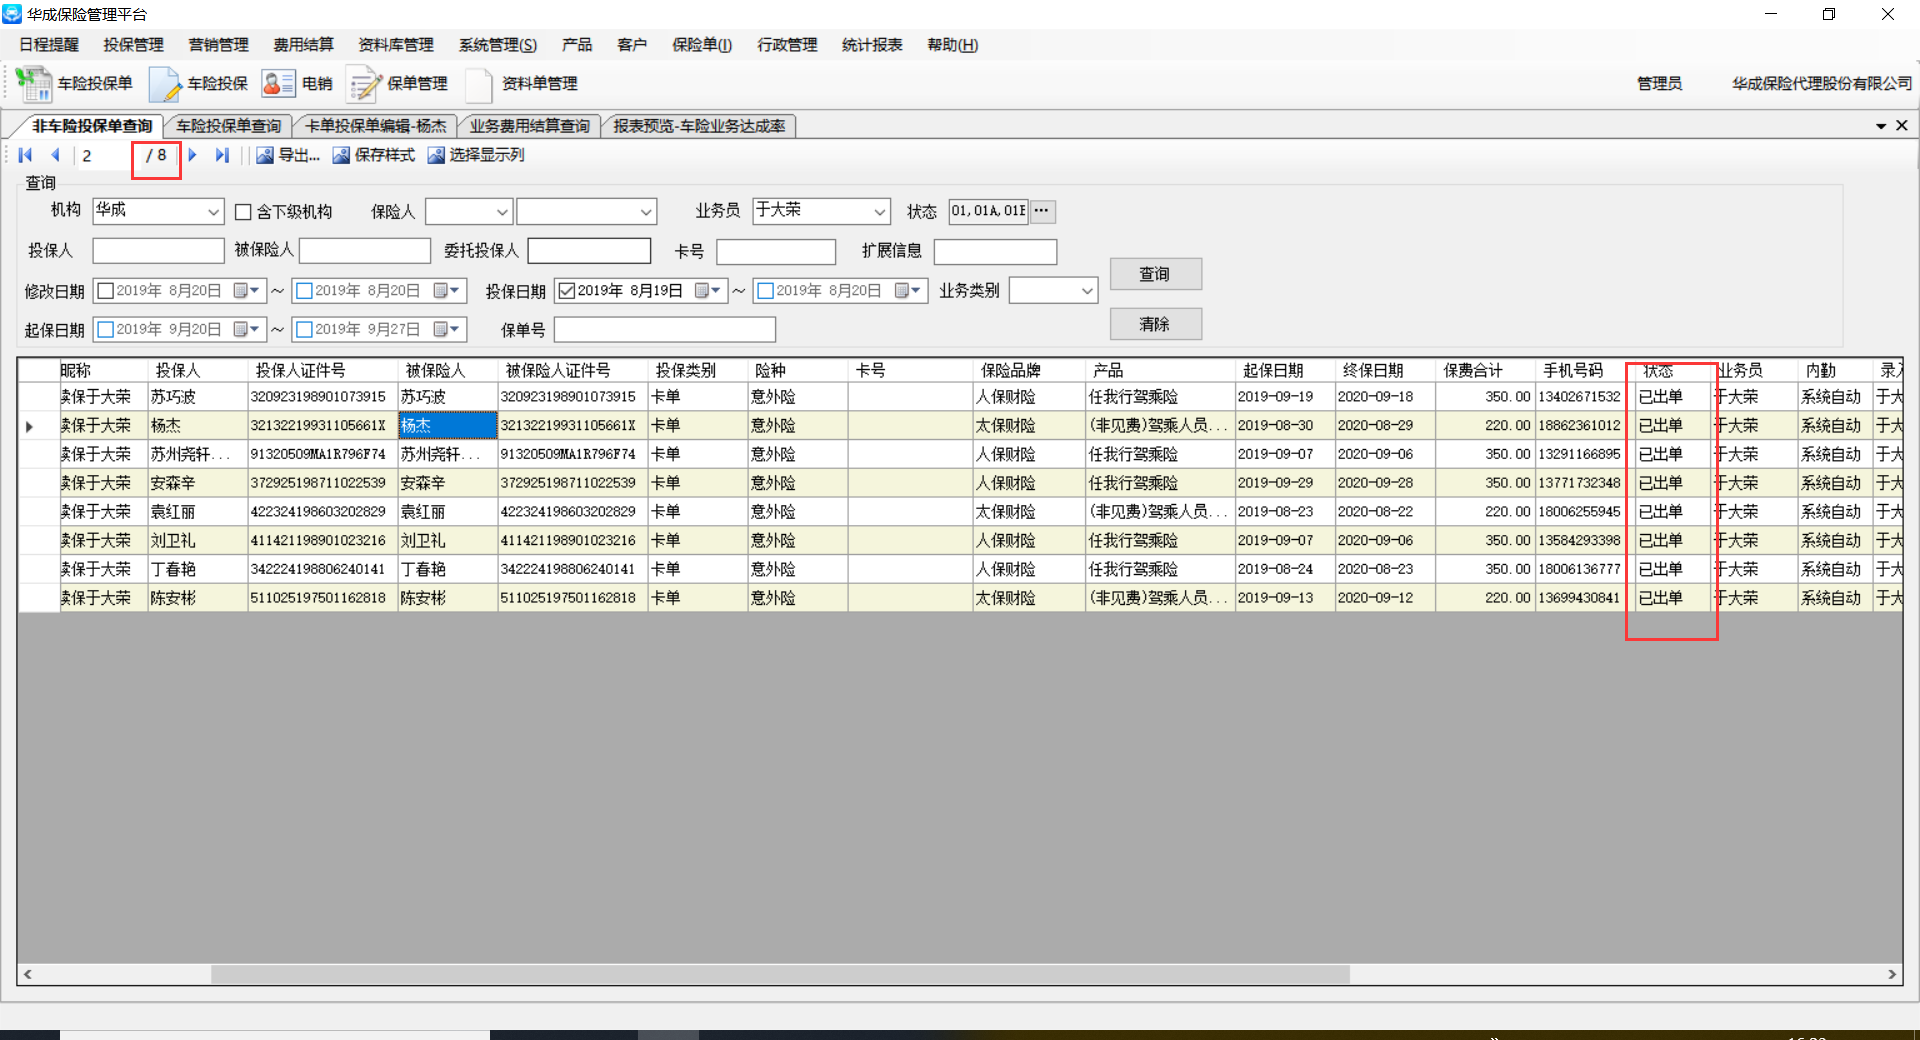Viewport: 1920px width, 1040px height.
Task: Switch to the 业务费用结算查询 tab
Action: point(529,126)
